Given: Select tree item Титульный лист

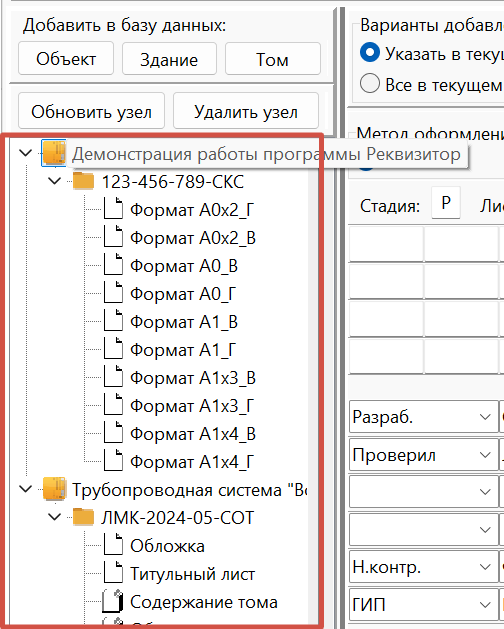Looking at the screenshot, I should [x=192, y=574].
